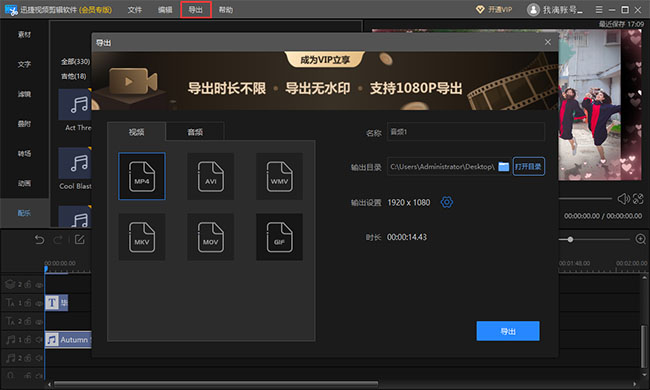The height and width of the screenshot is (390, 650).
Task: Open the 文字 sidebar panel
Action: pos(24,64)
